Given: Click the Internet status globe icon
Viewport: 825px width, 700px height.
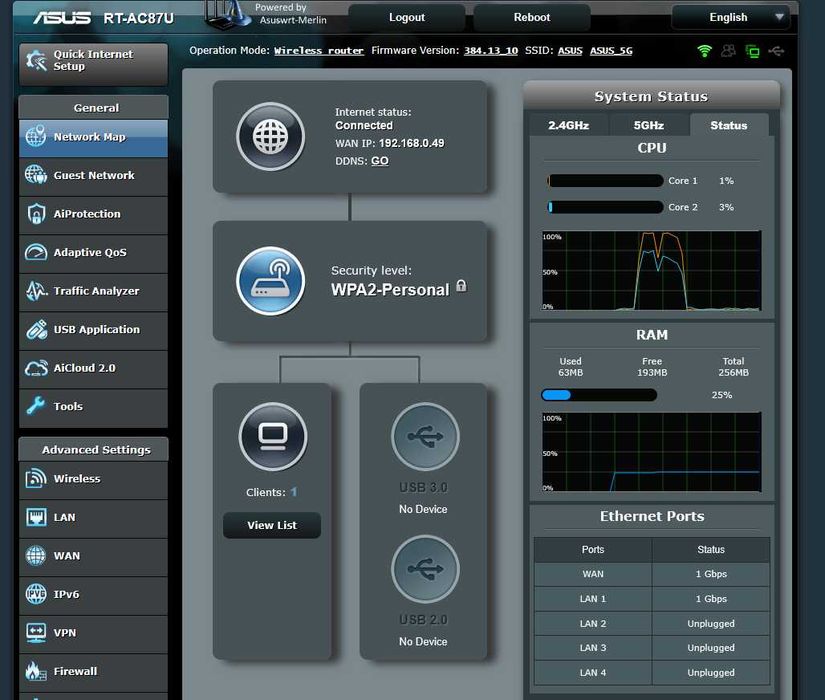Looking at the screenshot, I should (x=270, y=136).
